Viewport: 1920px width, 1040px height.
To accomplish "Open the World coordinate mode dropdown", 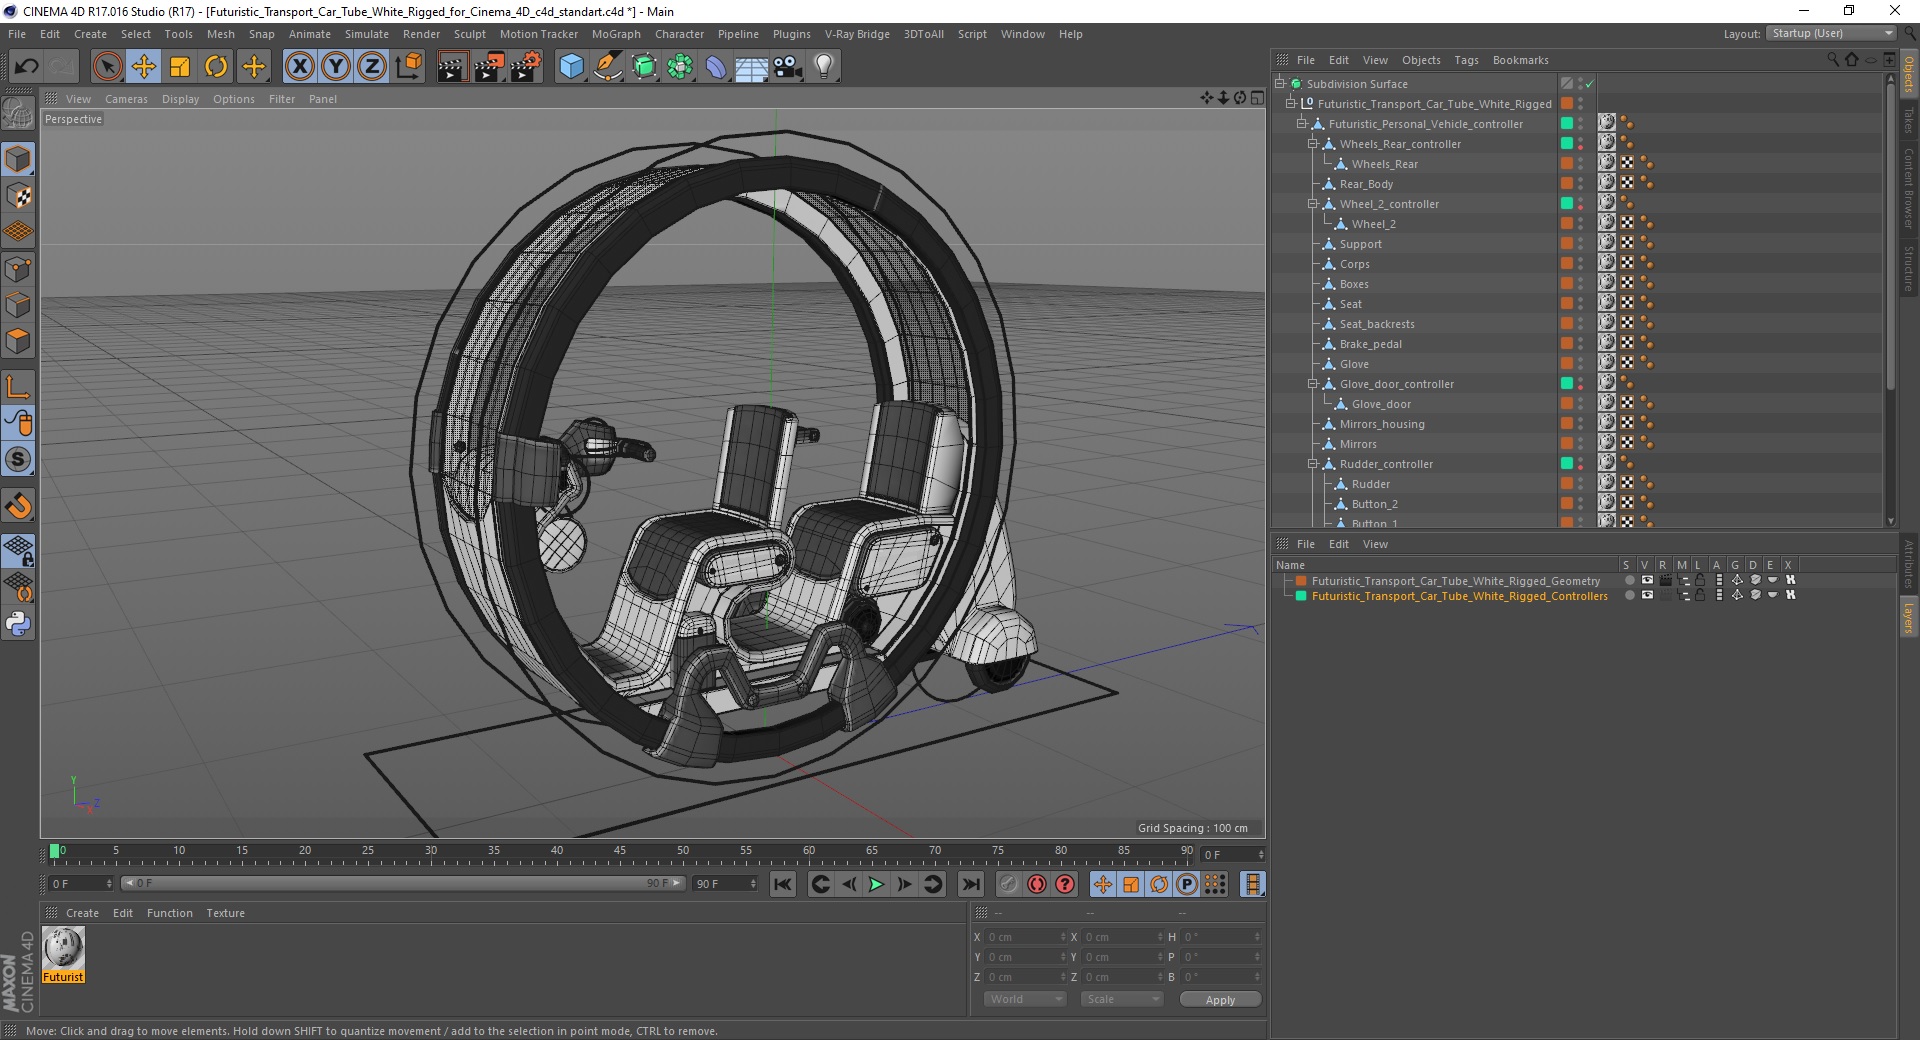I will 1025,999.
